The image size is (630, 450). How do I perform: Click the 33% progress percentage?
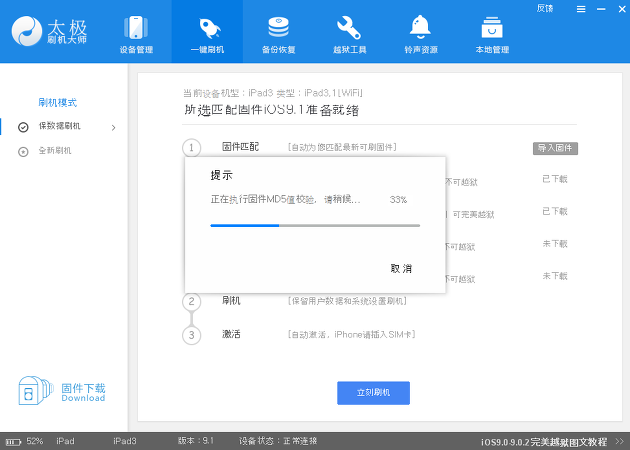click(x=398, y=200)
